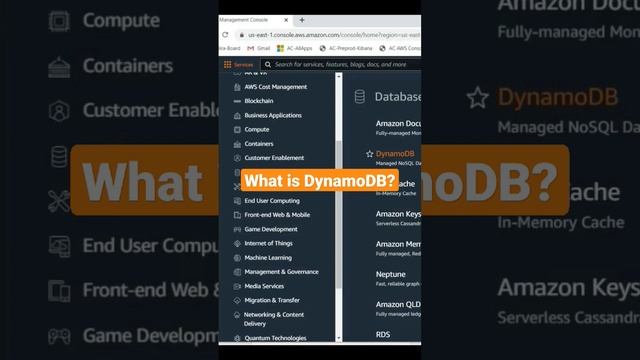Viewport: 640px width, 360px height.
Task: Select Media Services category
Action: pyautogui.click(x=264, y=286)
